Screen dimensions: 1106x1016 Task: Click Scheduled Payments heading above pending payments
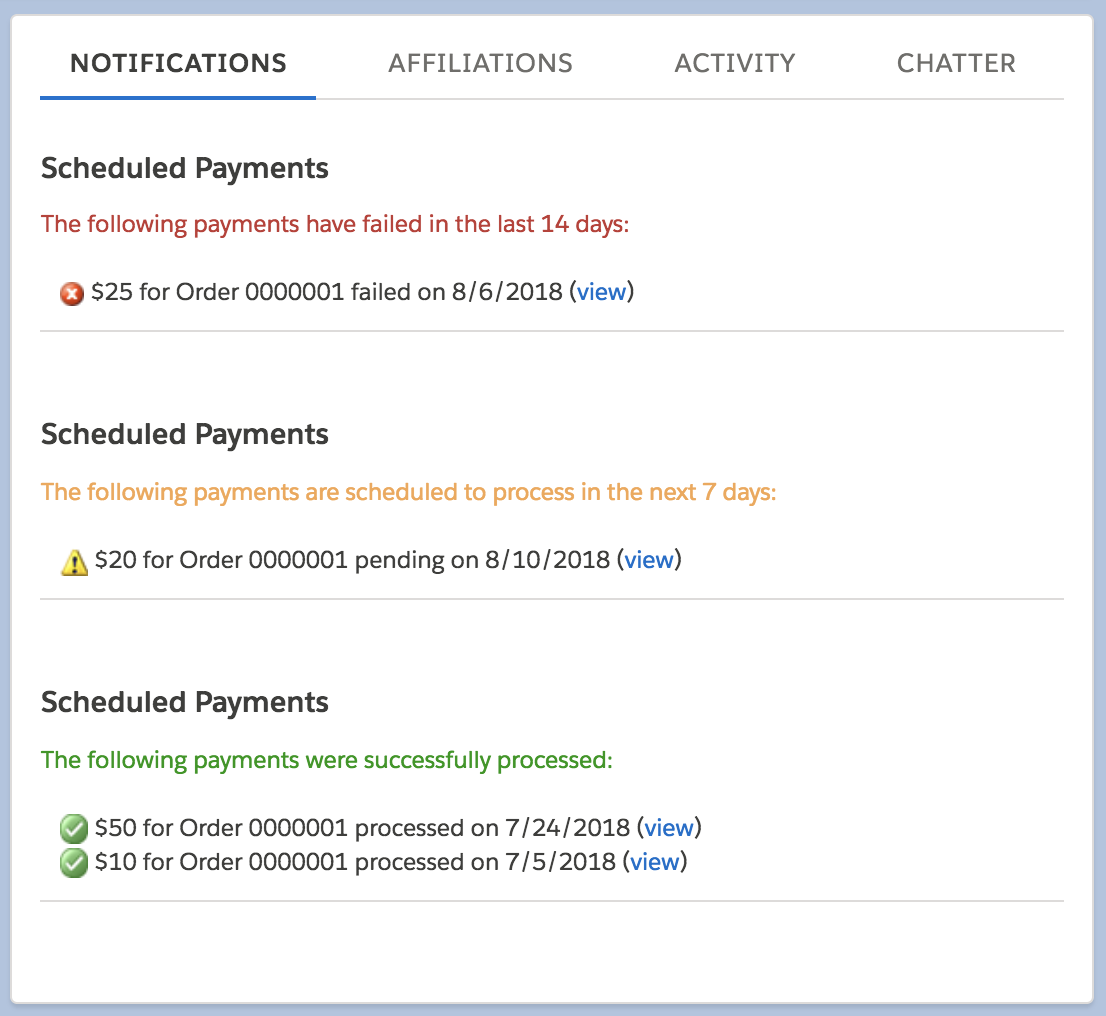(184, 435)
